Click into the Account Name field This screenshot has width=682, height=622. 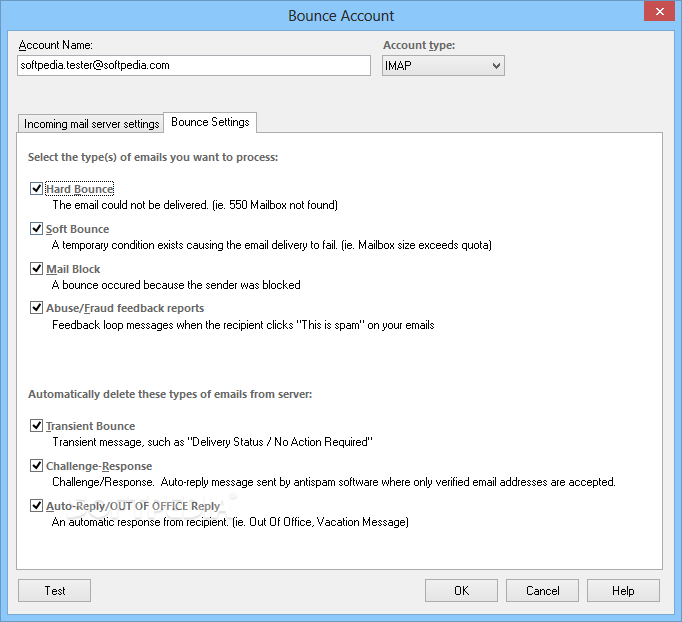coord(194,66)
